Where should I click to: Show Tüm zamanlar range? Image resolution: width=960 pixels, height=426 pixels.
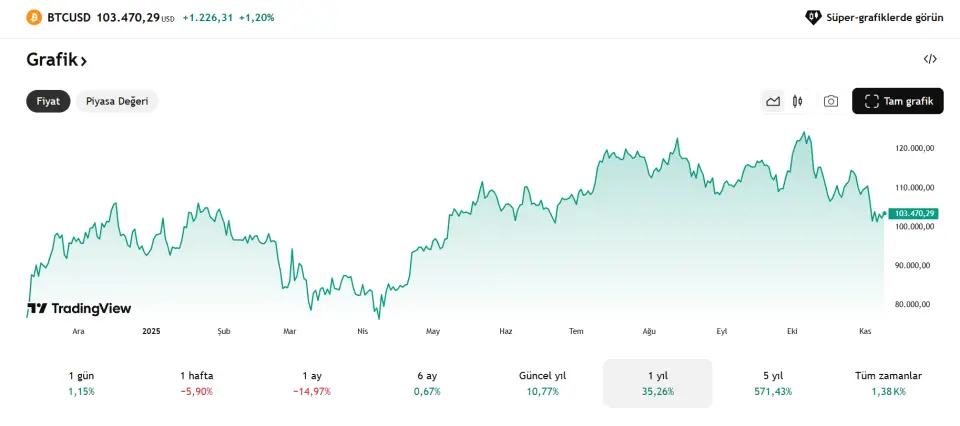click(888, 383)
